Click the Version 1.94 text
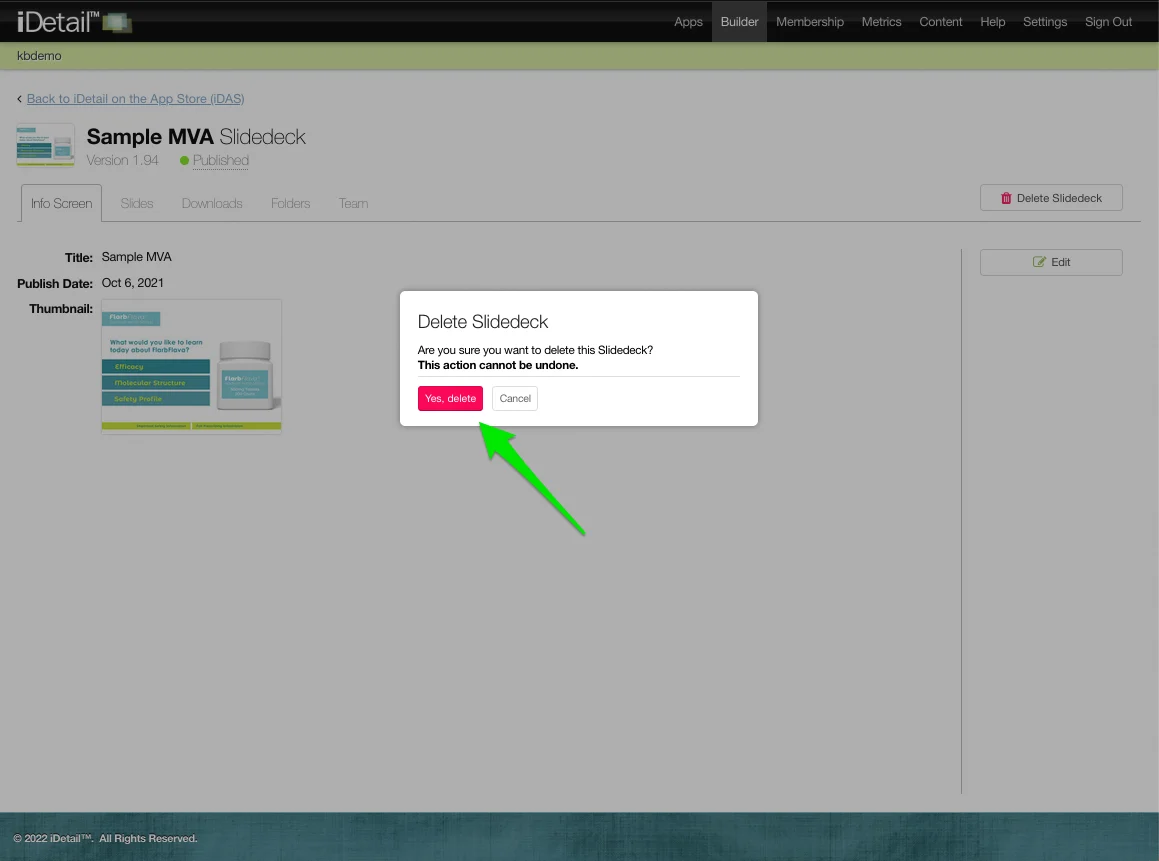This screenshot has width=1159, height=861. point(122,160)
